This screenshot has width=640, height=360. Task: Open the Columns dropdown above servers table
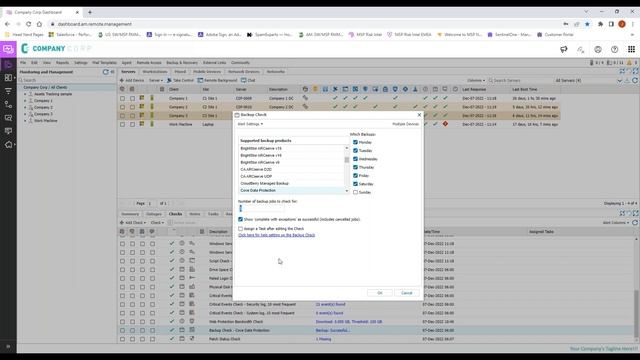click(x=476, y=80)
